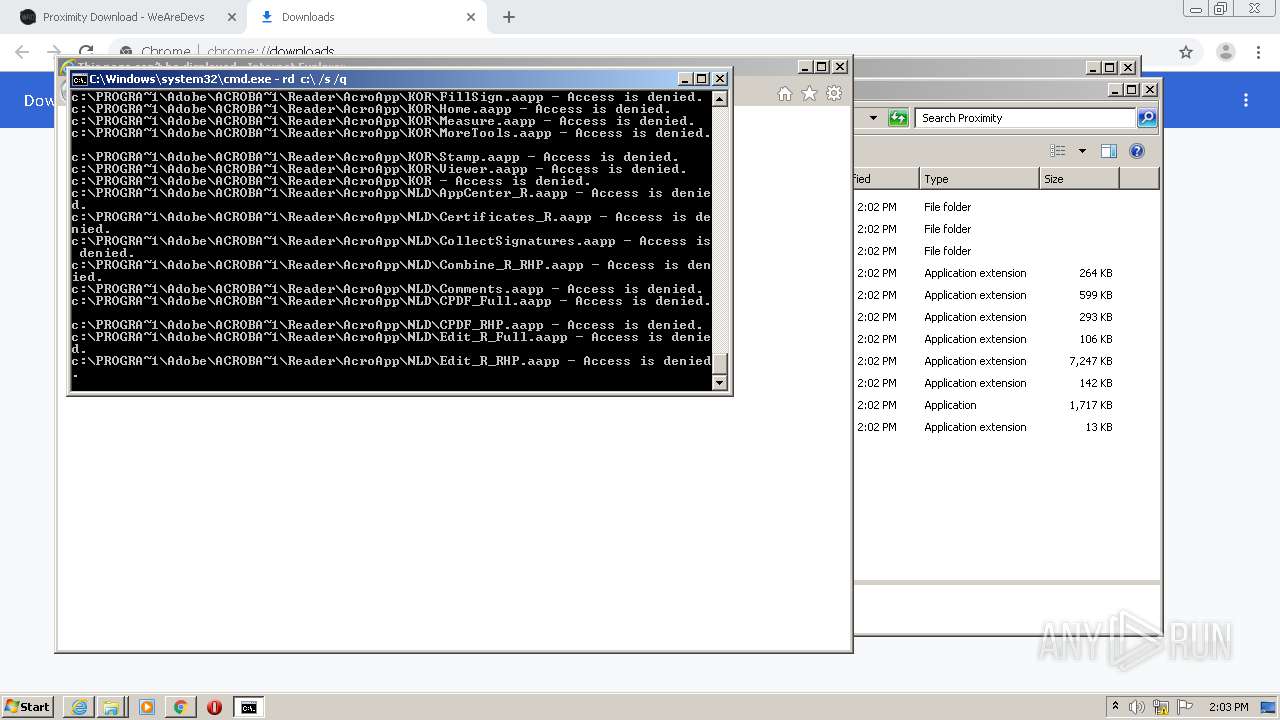Viewport: 1280px width, 720px height.
Task: Maximize the cmd.exe window
Action: tap(702, 79)
